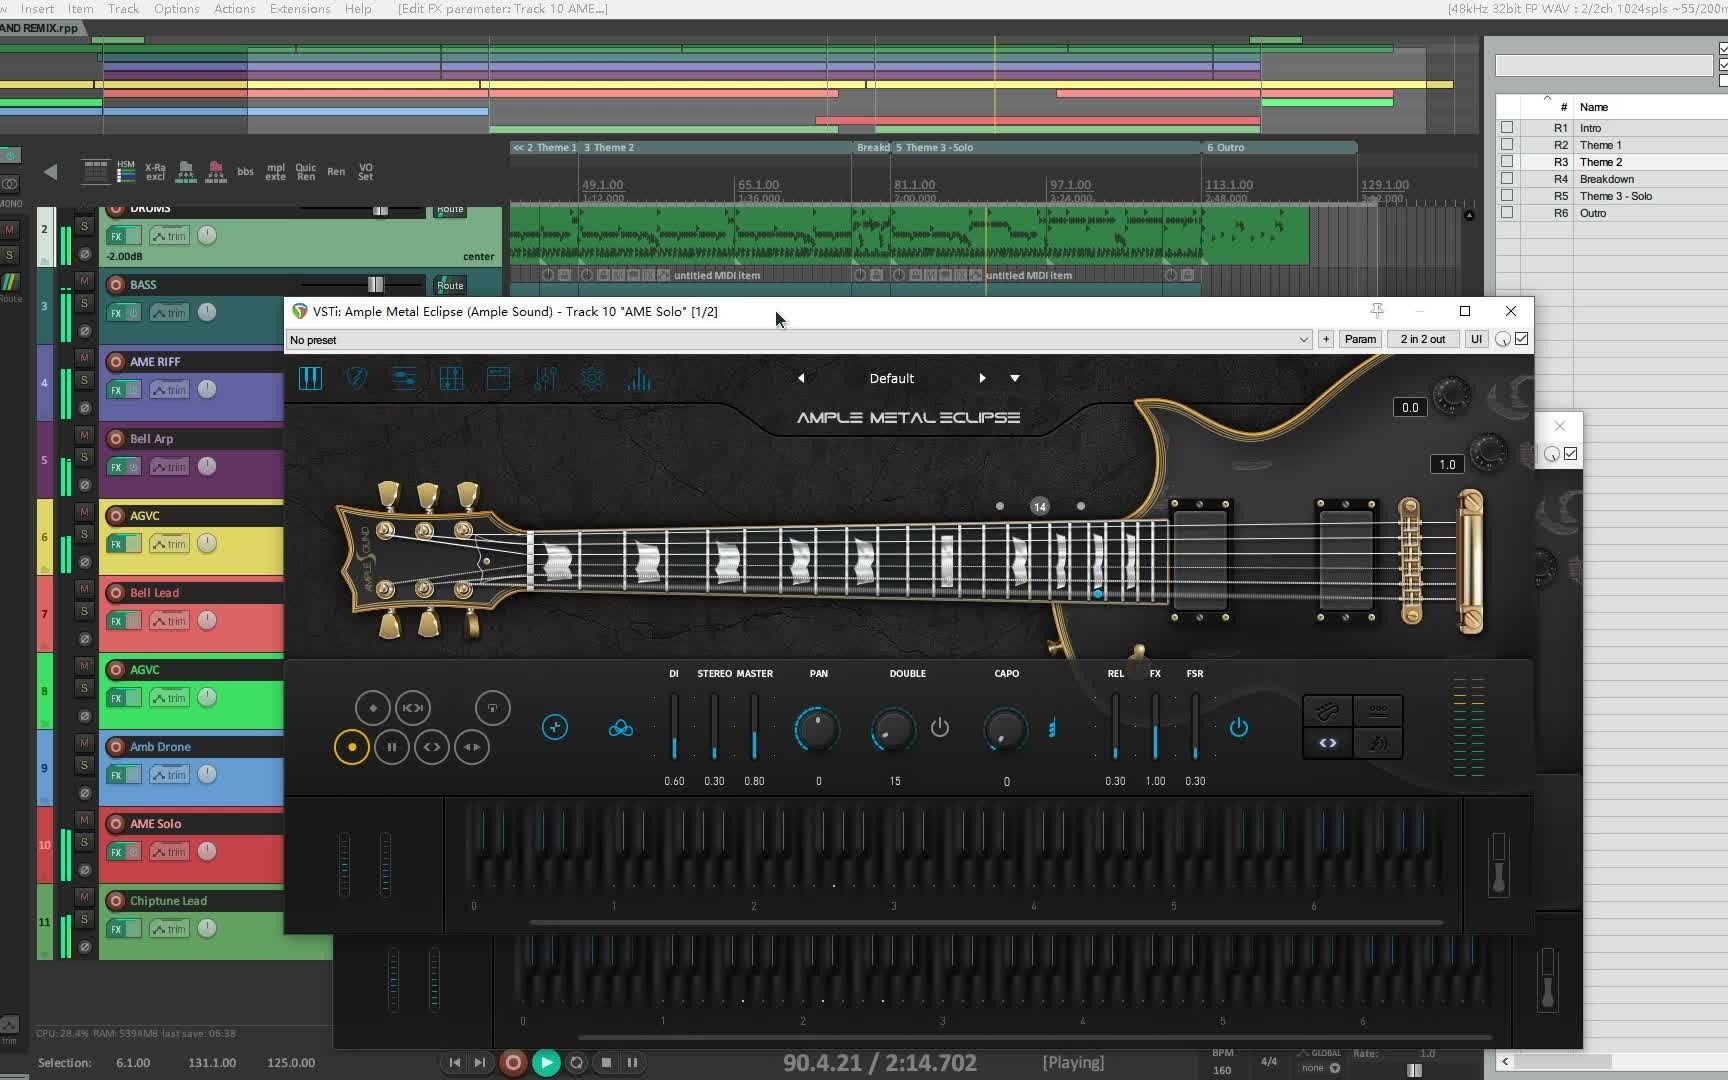Click the VO Set toolbar button
The image size is (1728, 1080).
tap(366, 171)
